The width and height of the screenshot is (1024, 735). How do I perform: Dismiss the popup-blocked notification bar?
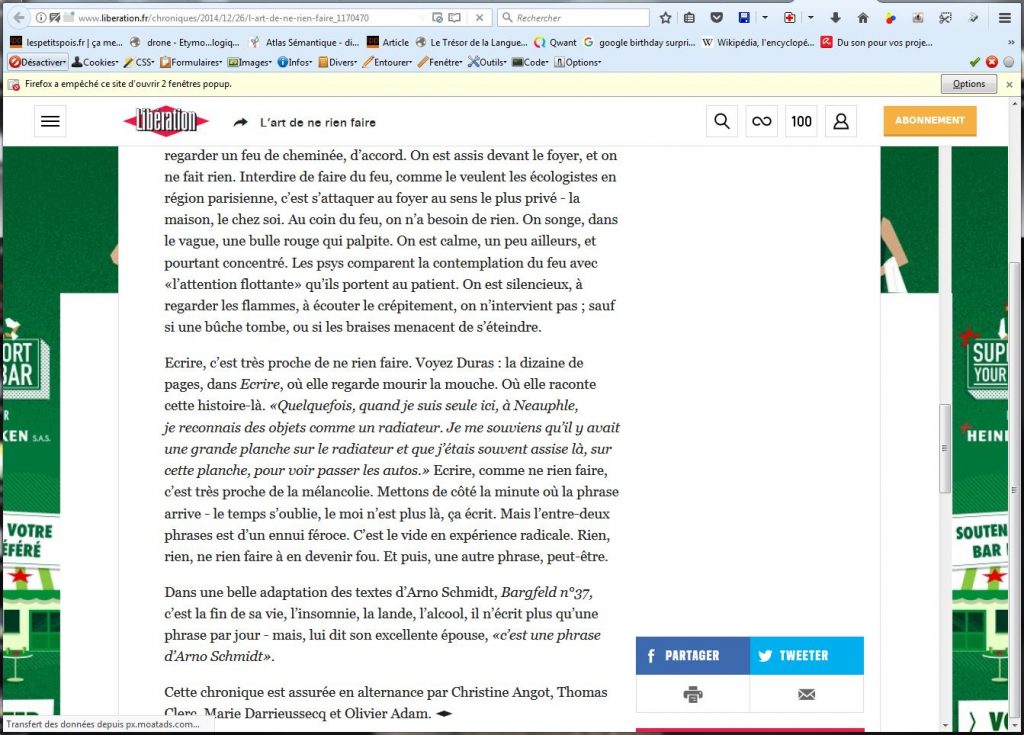[1009, 84]
